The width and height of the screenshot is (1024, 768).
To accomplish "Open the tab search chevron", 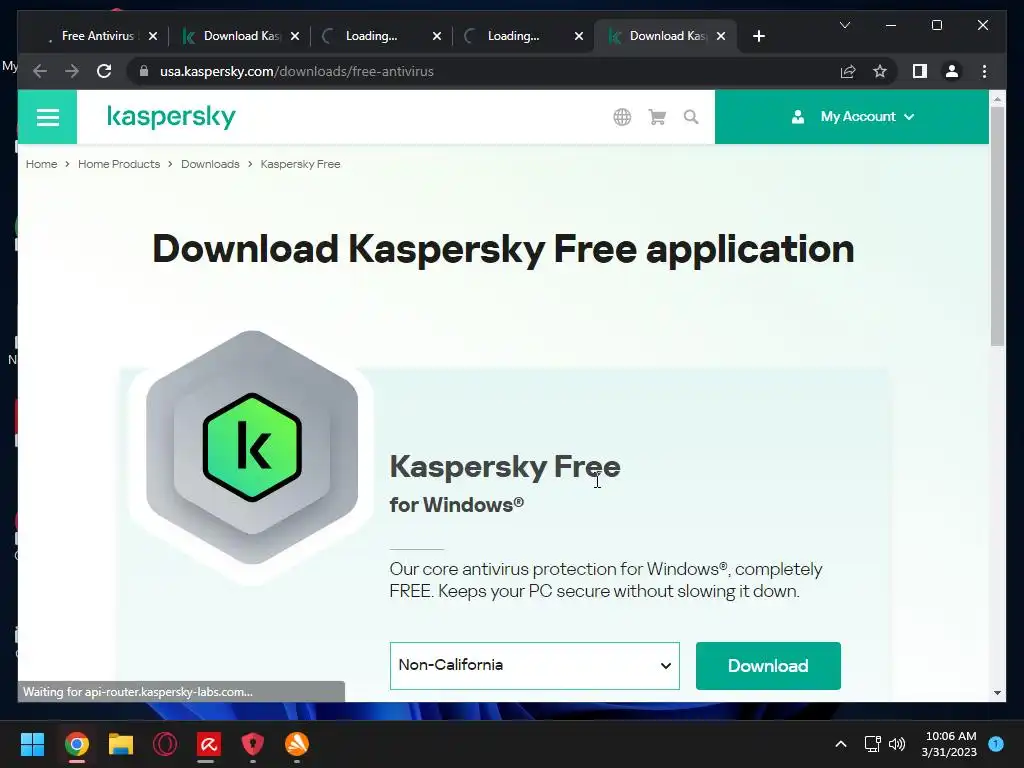I will (x=844, y=25).
